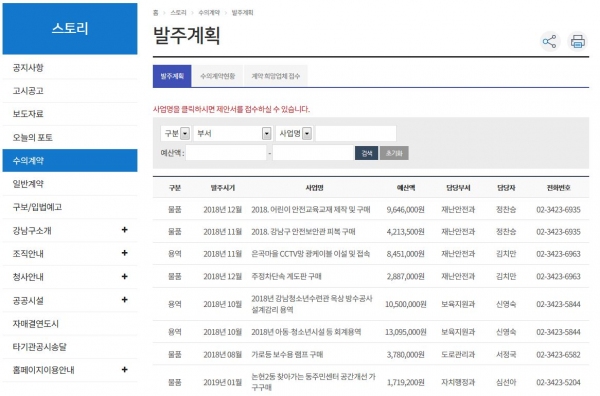Click the minimum 예산액 input field
Viewport: 600px width, 396px height.
coord(226,153)
